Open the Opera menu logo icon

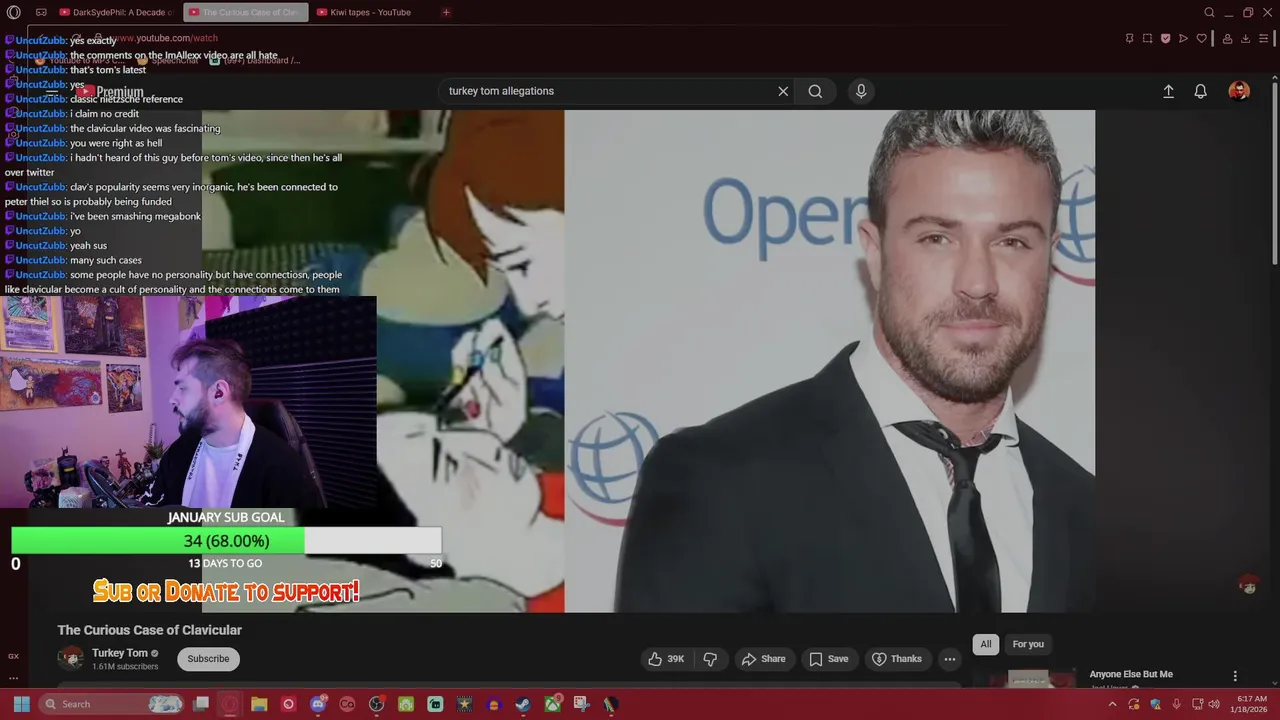click(13, 12)
